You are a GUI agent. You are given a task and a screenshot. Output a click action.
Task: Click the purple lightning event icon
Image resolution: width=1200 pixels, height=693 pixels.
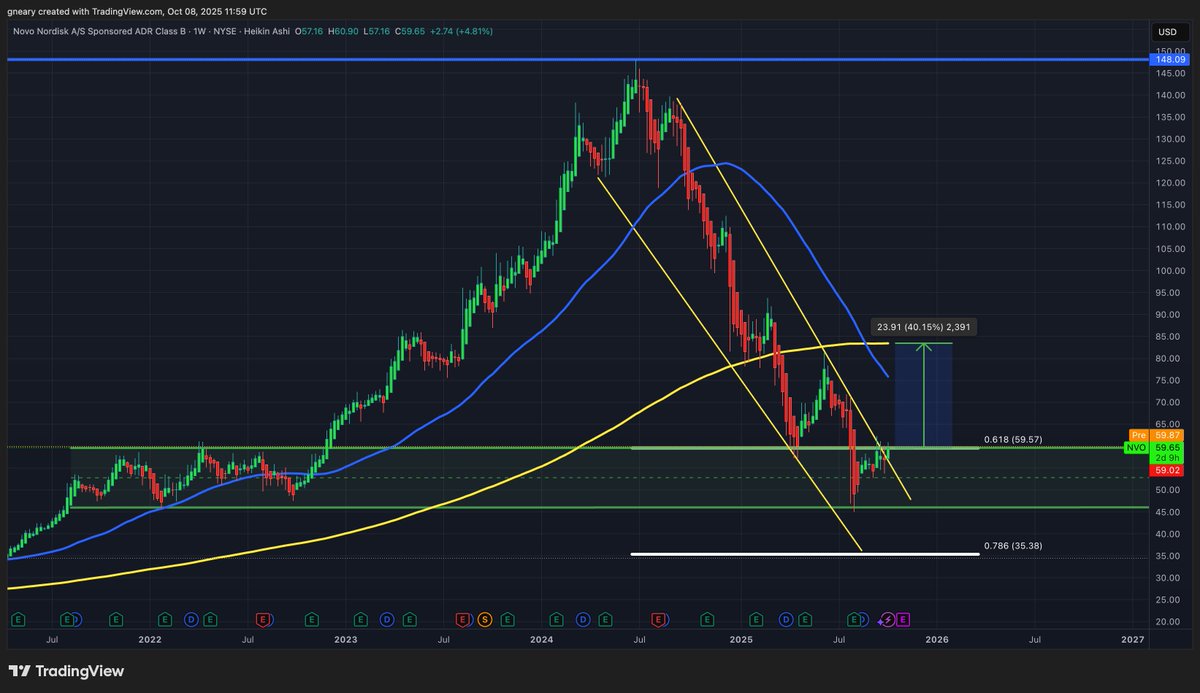click(886, 620)
